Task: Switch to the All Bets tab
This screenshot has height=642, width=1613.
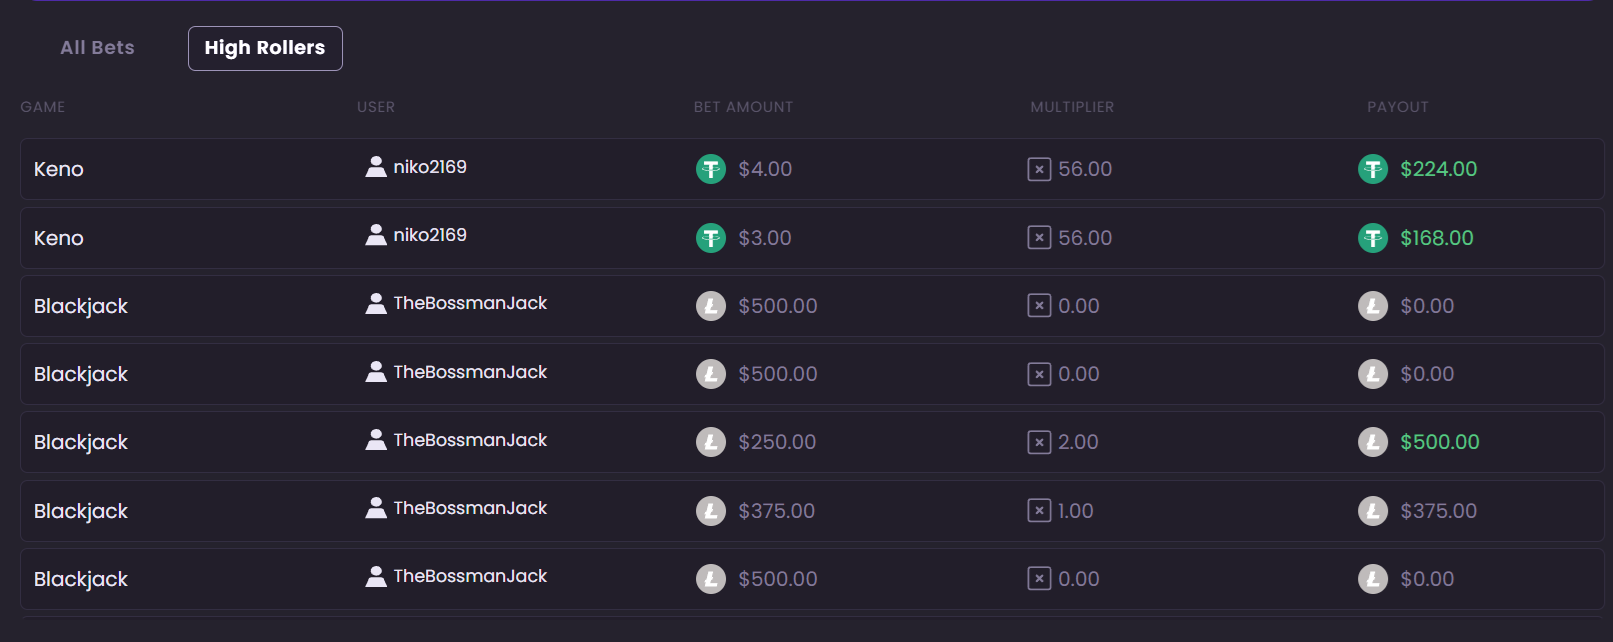Action: tap(97, 48)
